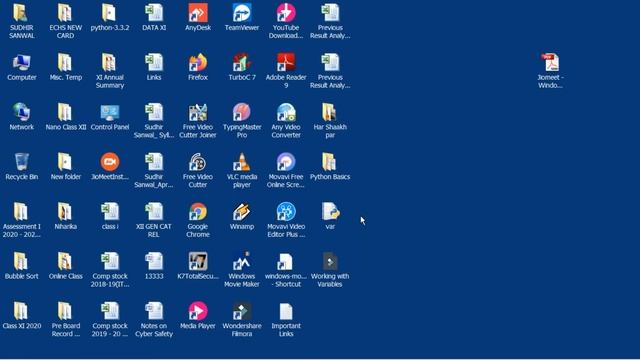Select the Har Shaakh par folder
640x360 pixels.
[x=330, y=113]
